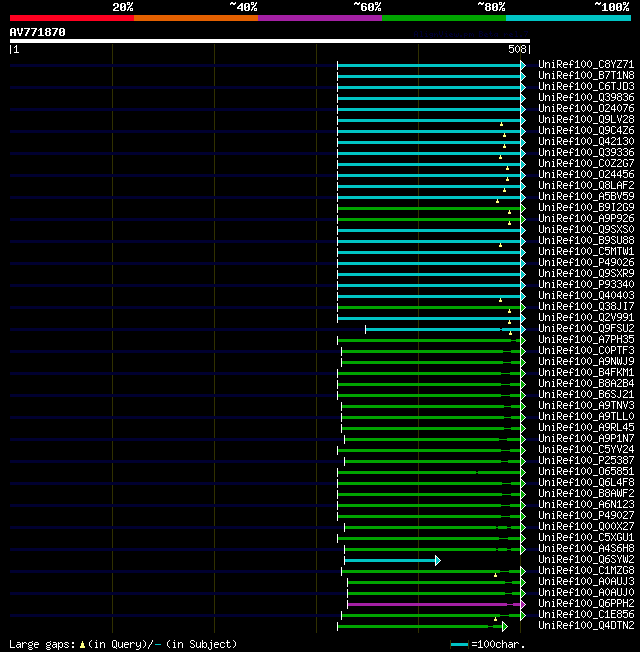
Task: Click the UniRef100_Q40403 label
Action: pos(586,296)
